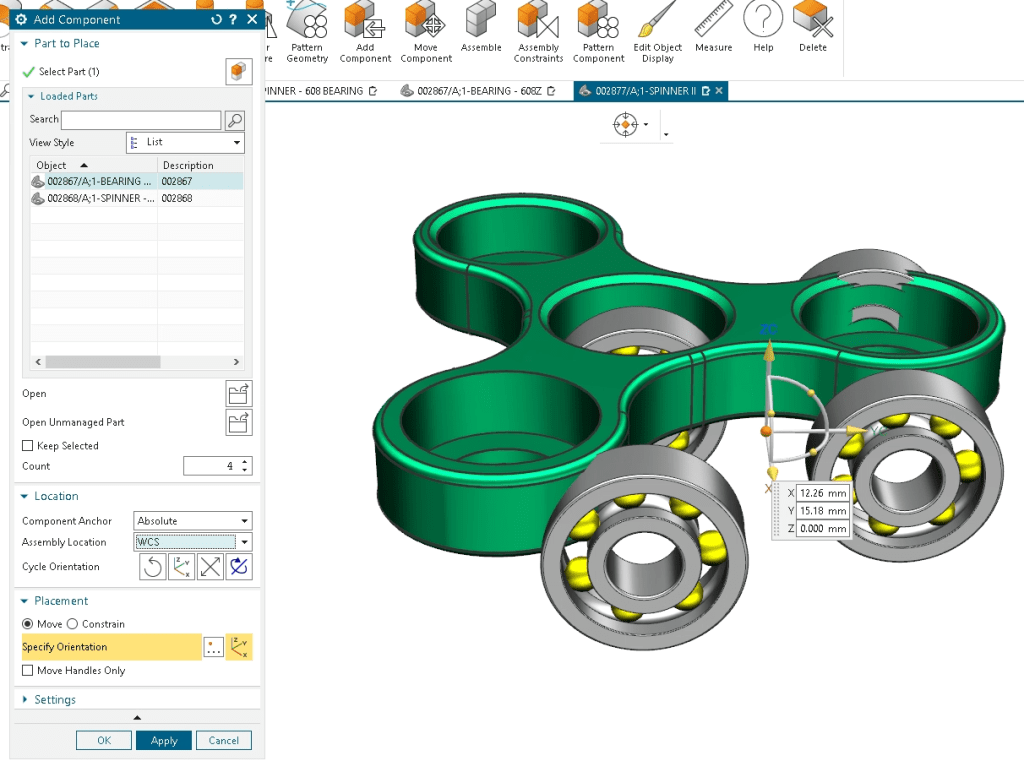1024x772 pixels.
Task: Check the Move Handles Only option
Action: pyautogui.click(x=28, y=671)
